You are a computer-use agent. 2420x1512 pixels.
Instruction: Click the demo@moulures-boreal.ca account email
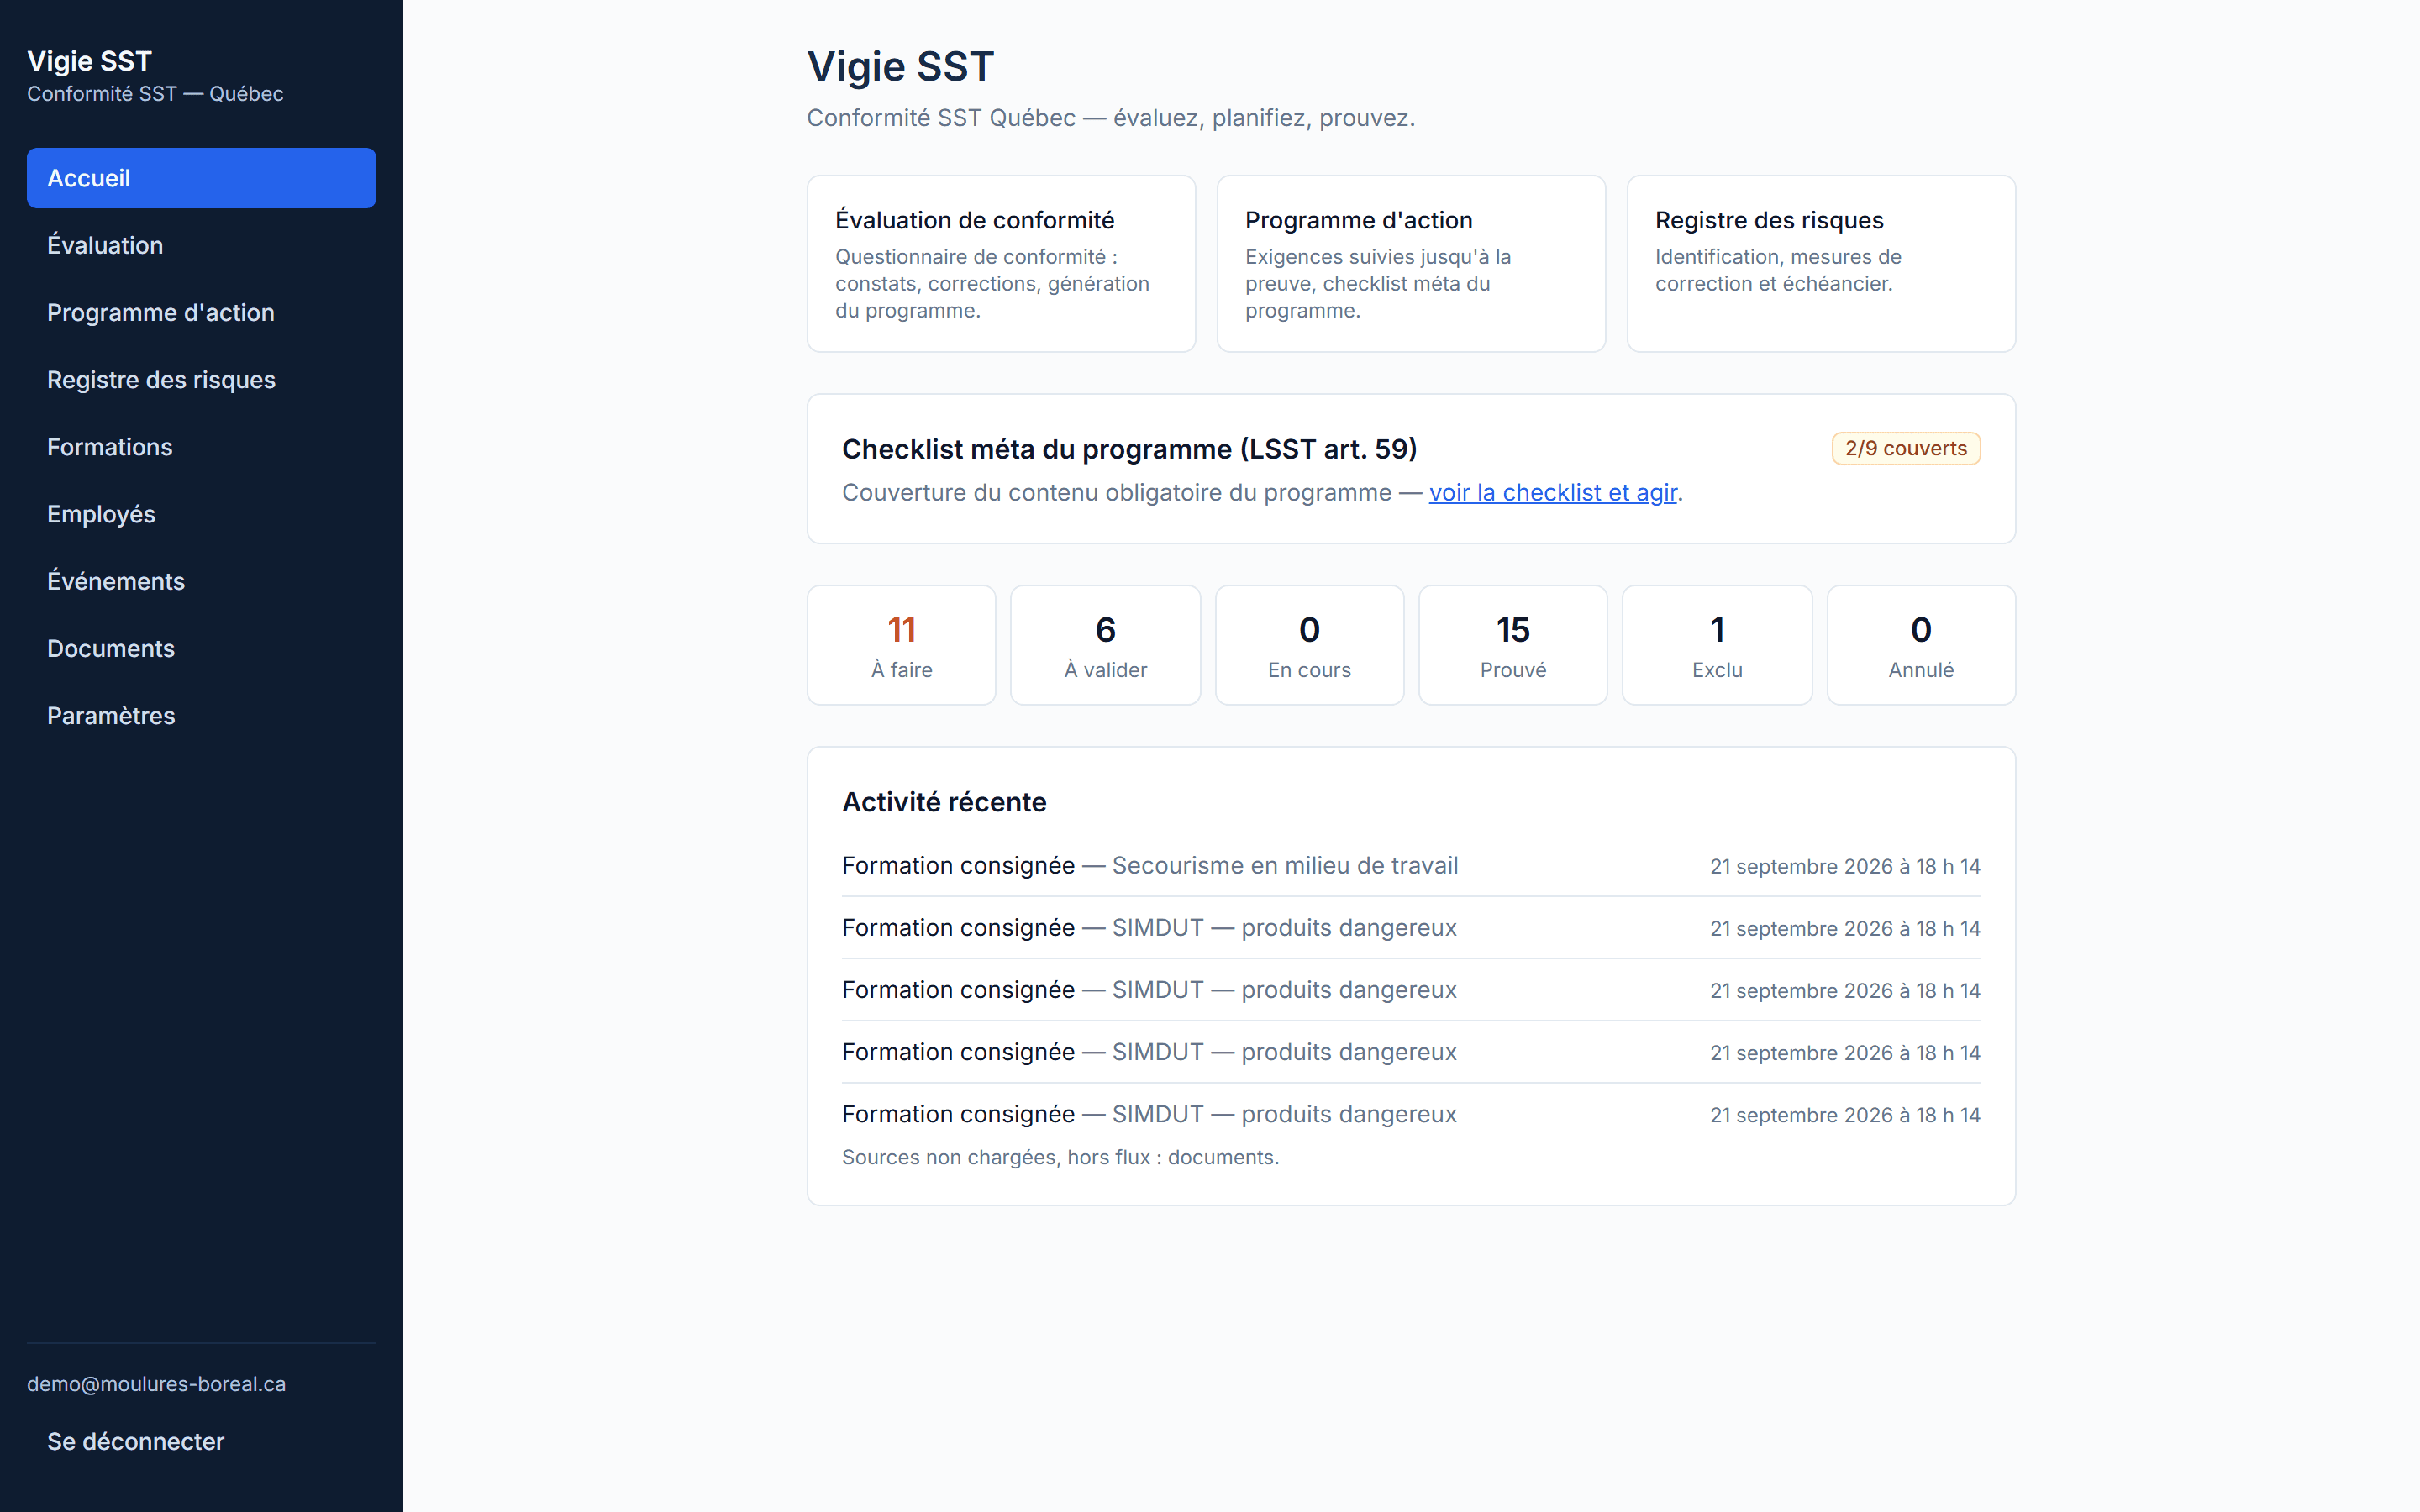[156, 1384]
